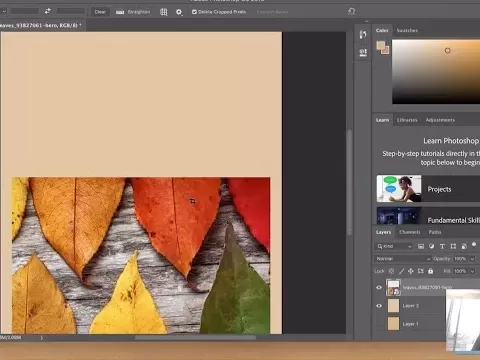Screen dimensions: 480x360
Task: Filter layers by pixel layers icon
Action: click(421, 246)
